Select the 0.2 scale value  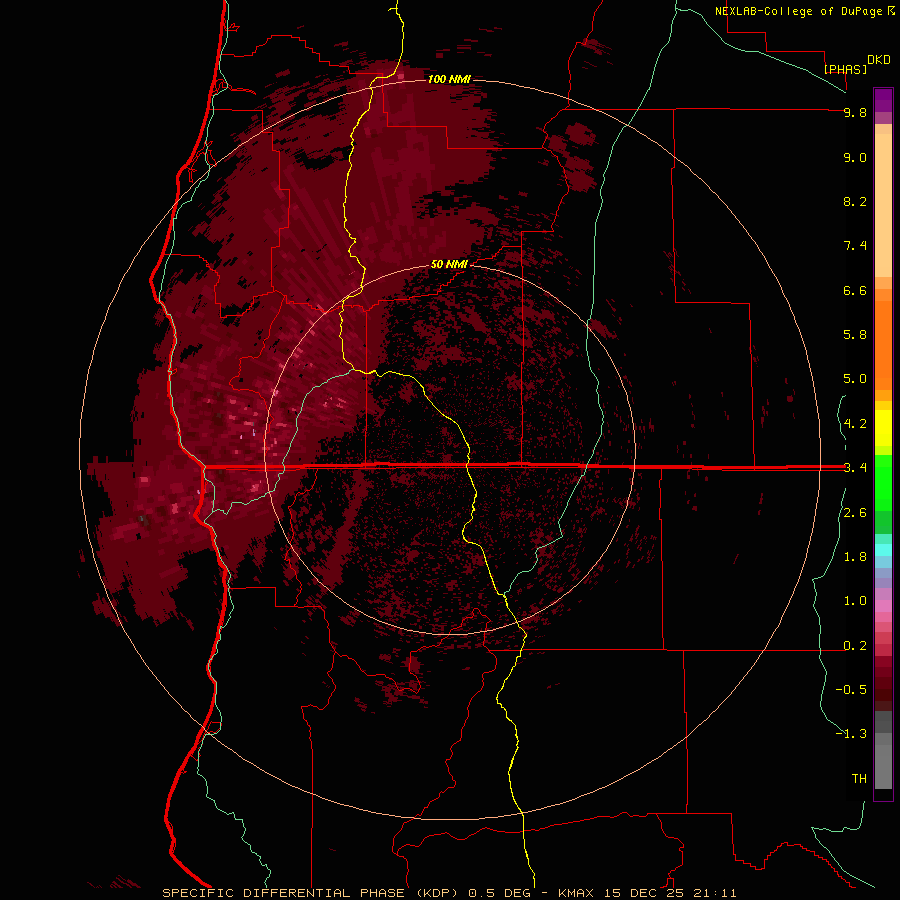tap(855, 646)
